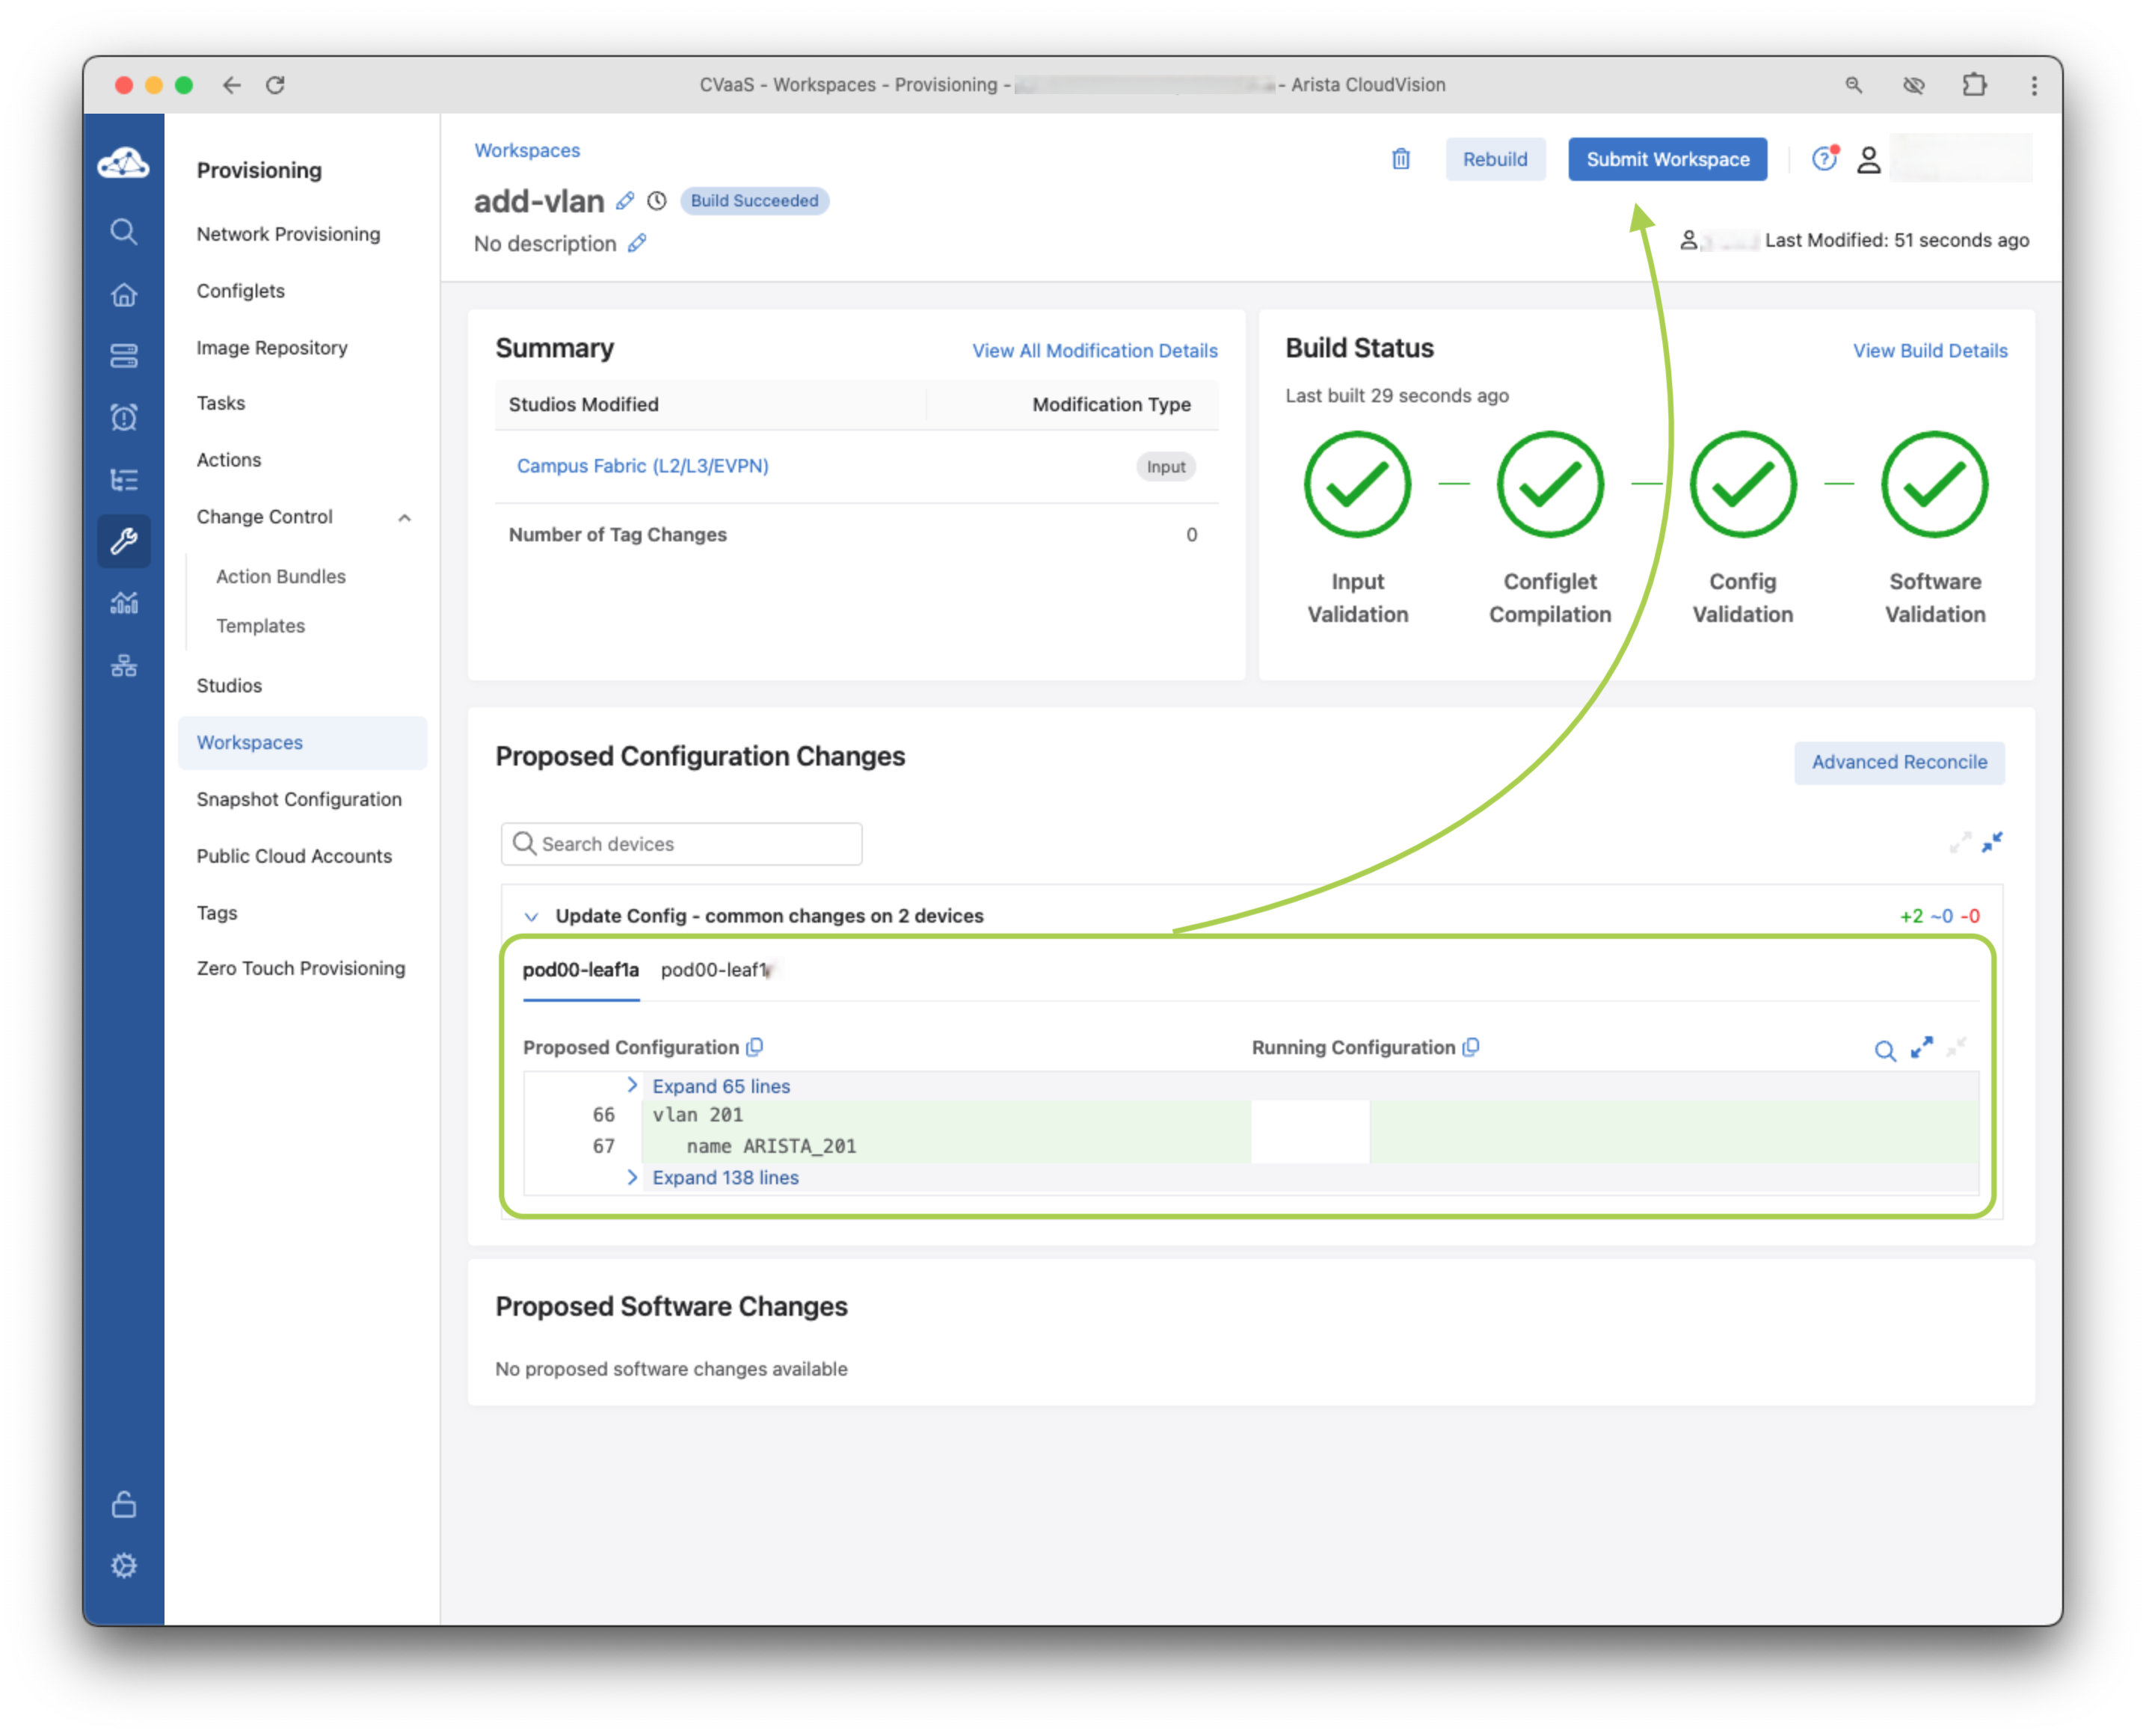Collapse all devices with the blue arrows icon
The image size is (2146, 1736).
coord(1991,842)
